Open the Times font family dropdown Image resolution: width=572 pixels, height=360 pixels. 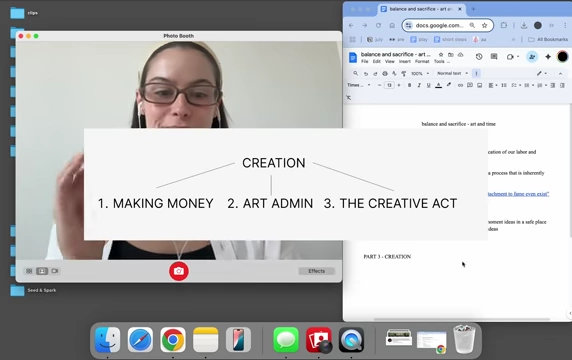359,85
